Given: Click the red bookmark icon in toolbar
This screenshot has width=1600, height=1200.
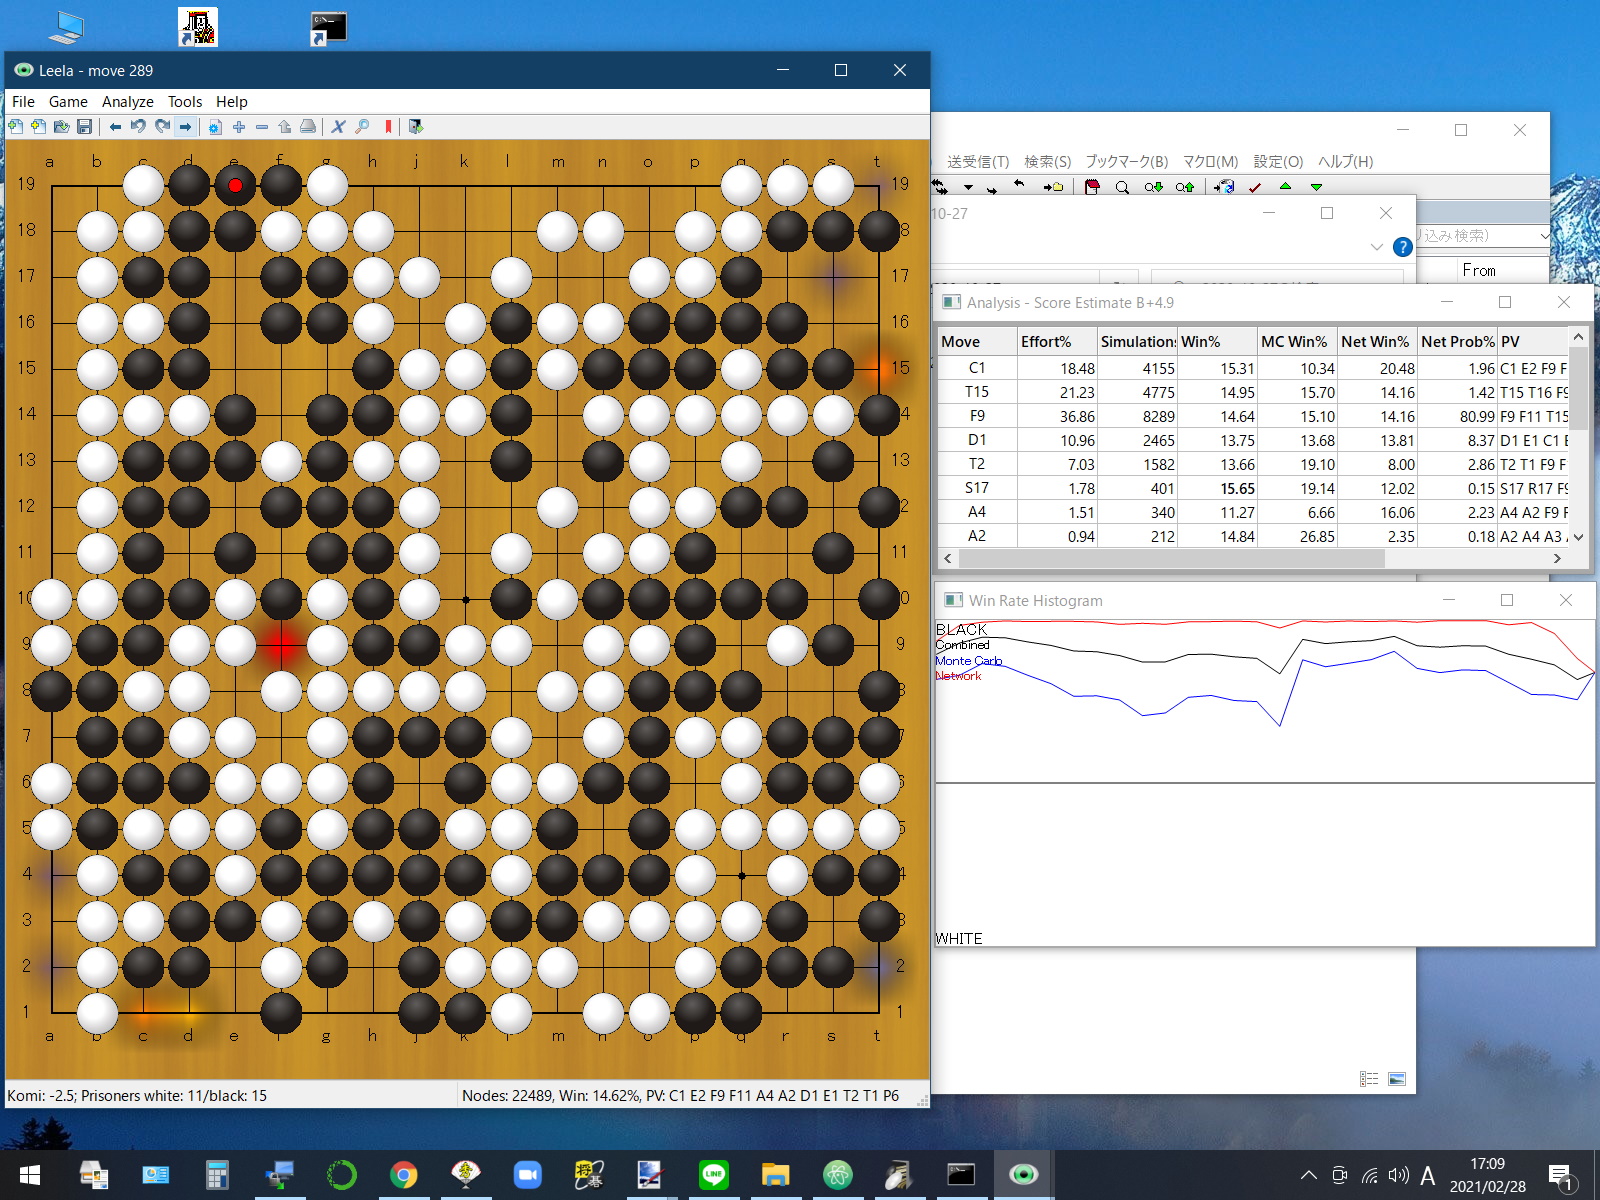Looking at the screenshot, I should click(388, 127).
